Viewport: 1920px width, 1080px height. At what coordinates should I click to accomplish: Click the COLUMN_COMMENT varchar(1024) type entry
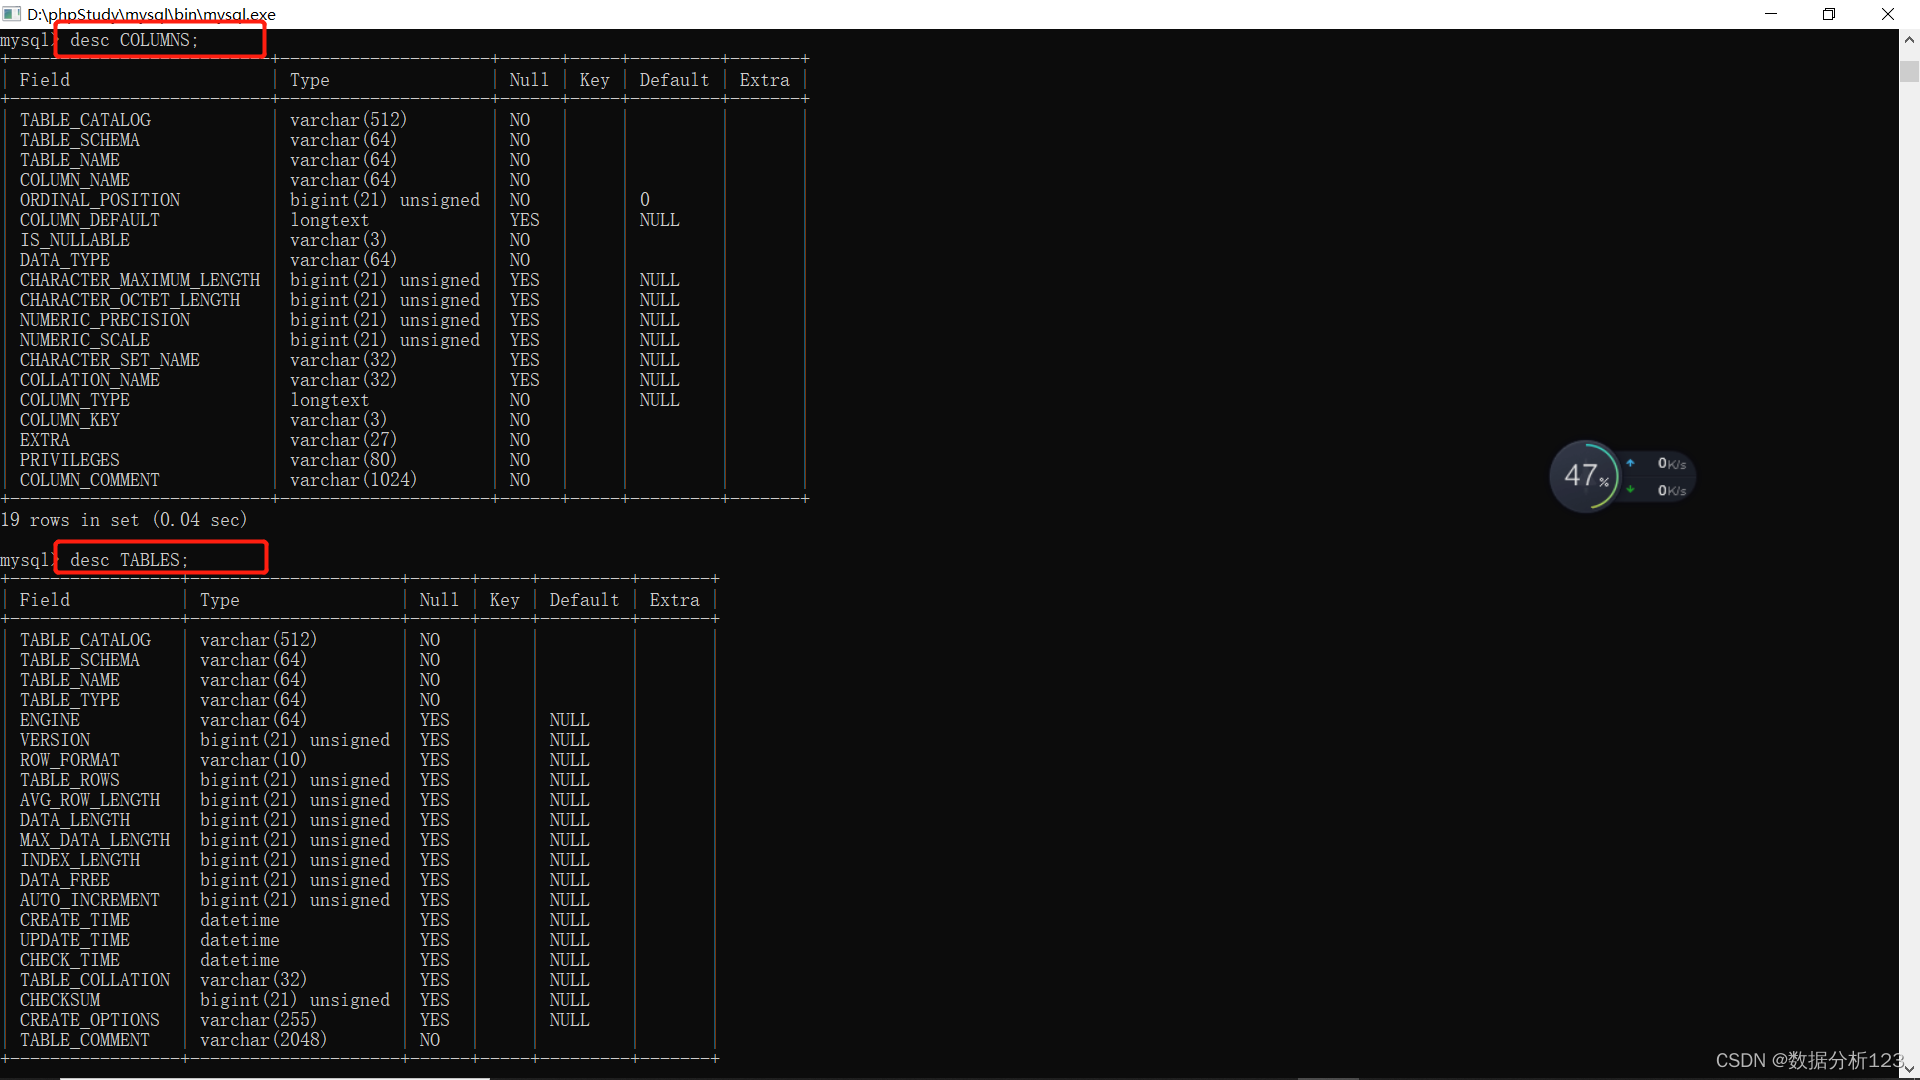coord(353,480)
